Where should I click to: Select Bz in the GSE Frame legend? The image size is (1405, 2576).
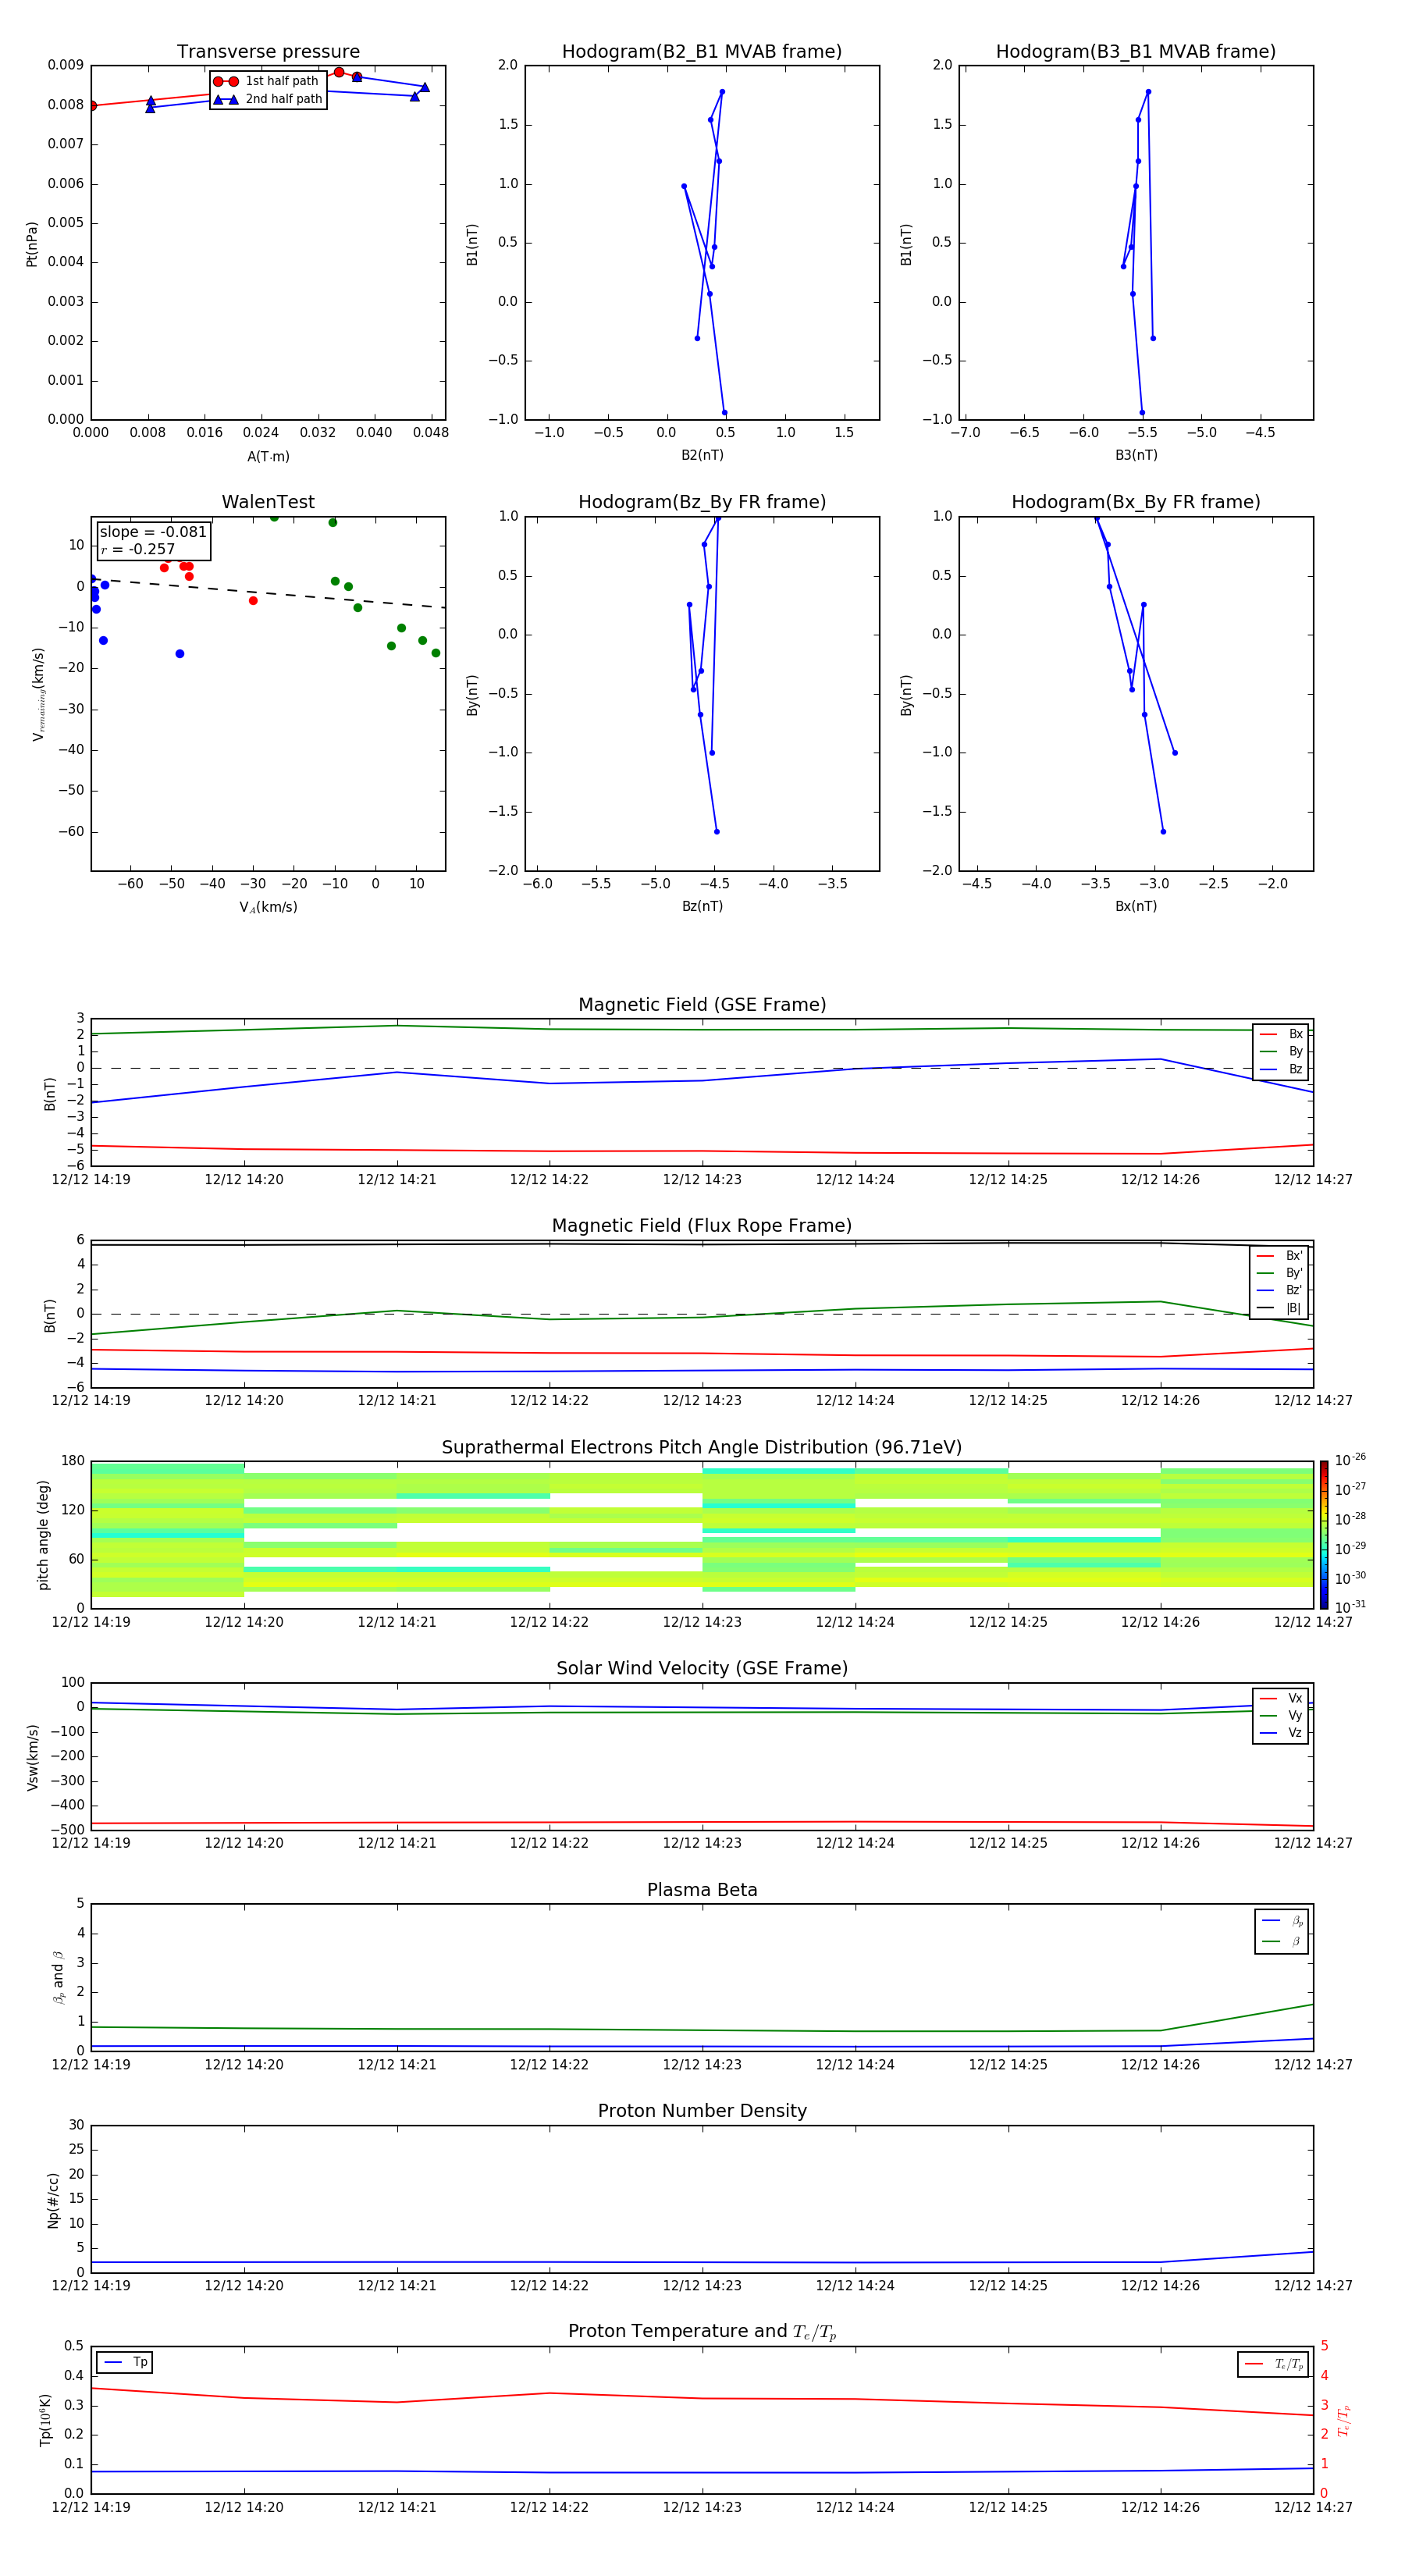click(1281, 1070)
